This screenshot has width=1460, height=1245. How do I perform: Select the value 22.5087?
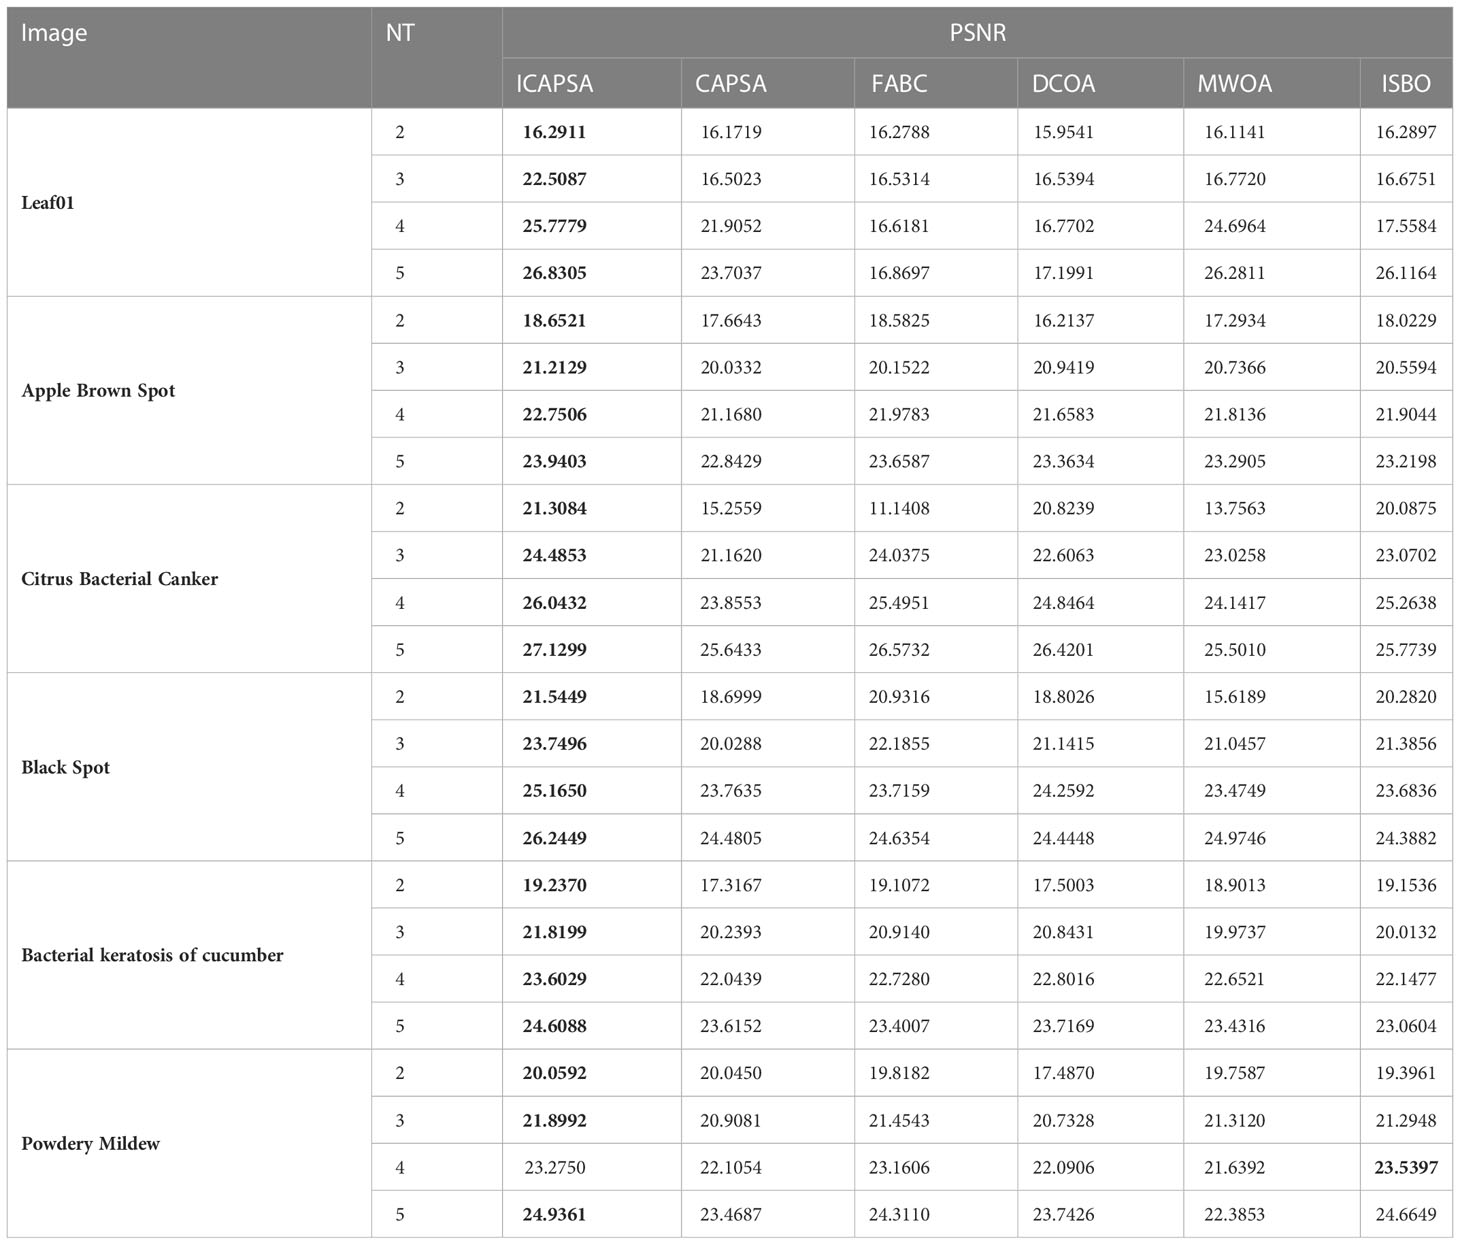pyautogui.click(x=554, y=179)
